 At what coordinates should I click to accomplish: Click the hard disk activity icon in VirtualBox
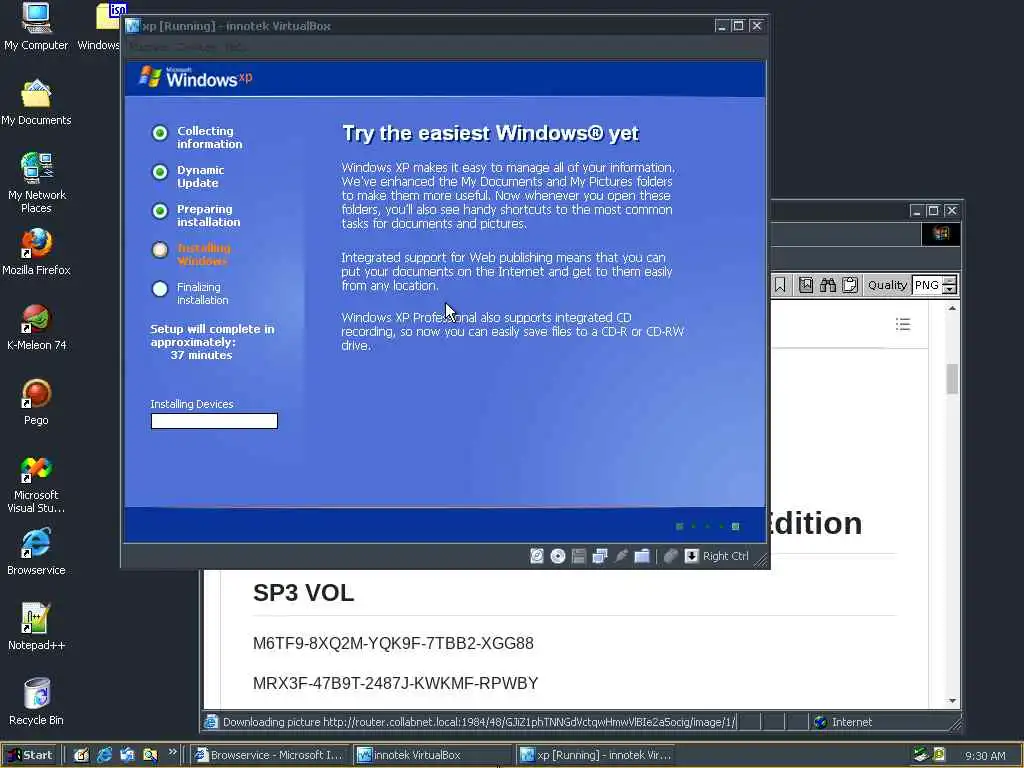pos(537,556)
